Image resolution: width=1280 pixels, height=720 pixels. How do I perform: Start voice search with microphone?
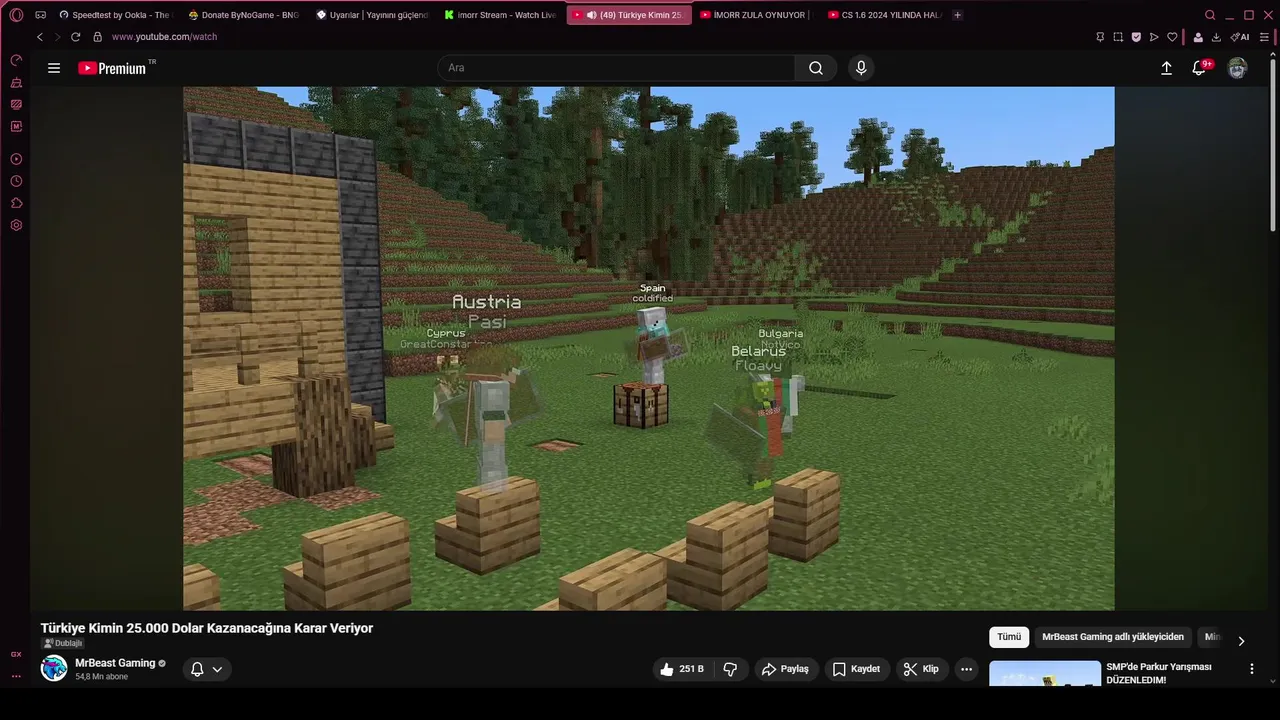pos(861,68)
